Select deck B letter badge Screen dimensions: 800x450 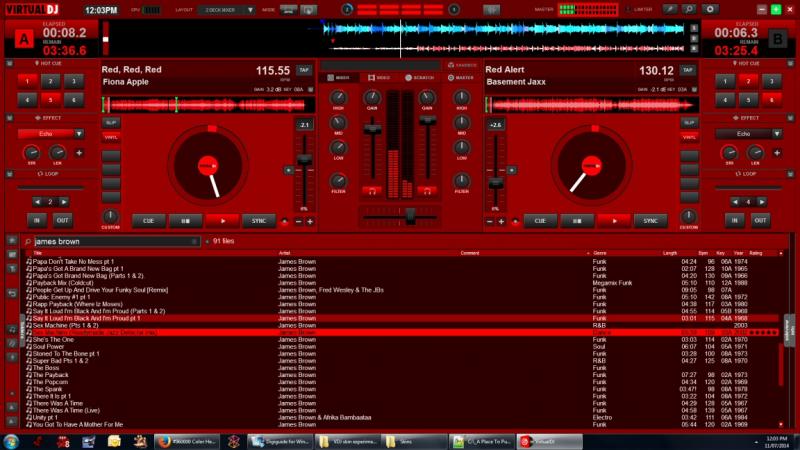click(778, 39)
